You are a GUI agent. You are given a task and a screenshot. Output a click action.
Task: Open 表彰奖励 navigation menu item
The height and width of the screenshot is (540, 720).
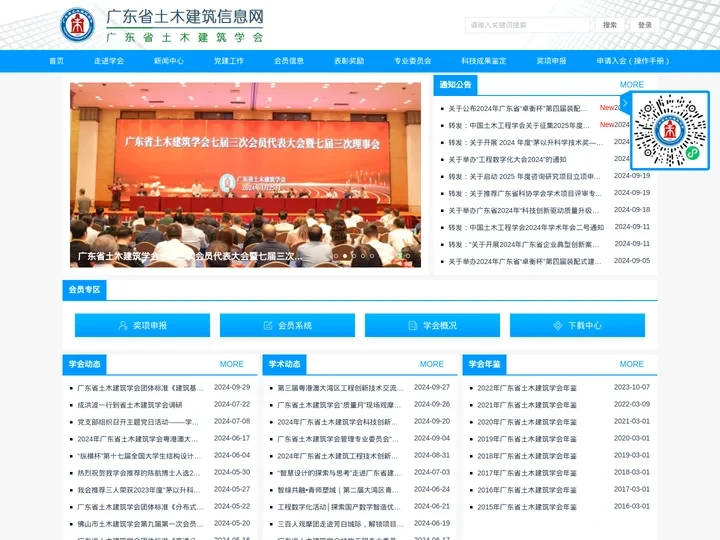[349, 61]
